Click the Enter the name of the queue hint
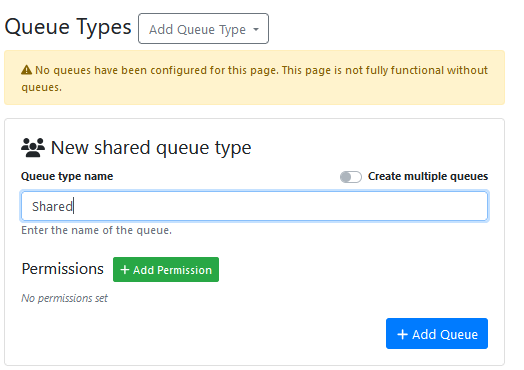The height and width of the screenshot is (370, 524). tap(96, 230)
